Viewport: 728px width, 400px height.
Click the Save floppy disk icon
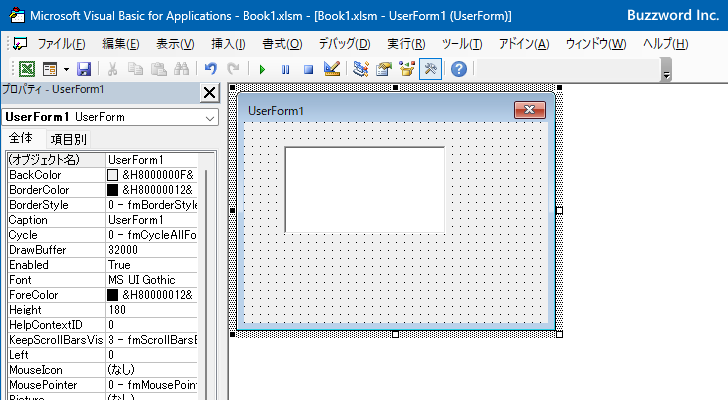84,69
